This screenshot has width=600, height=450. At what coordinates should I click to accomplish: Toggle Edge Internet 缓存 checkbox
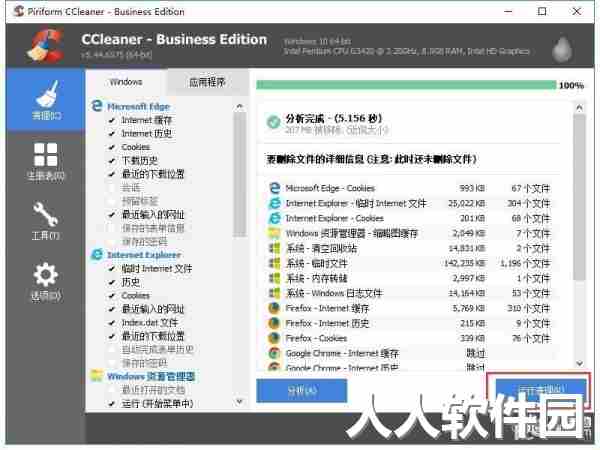[112, 121]
